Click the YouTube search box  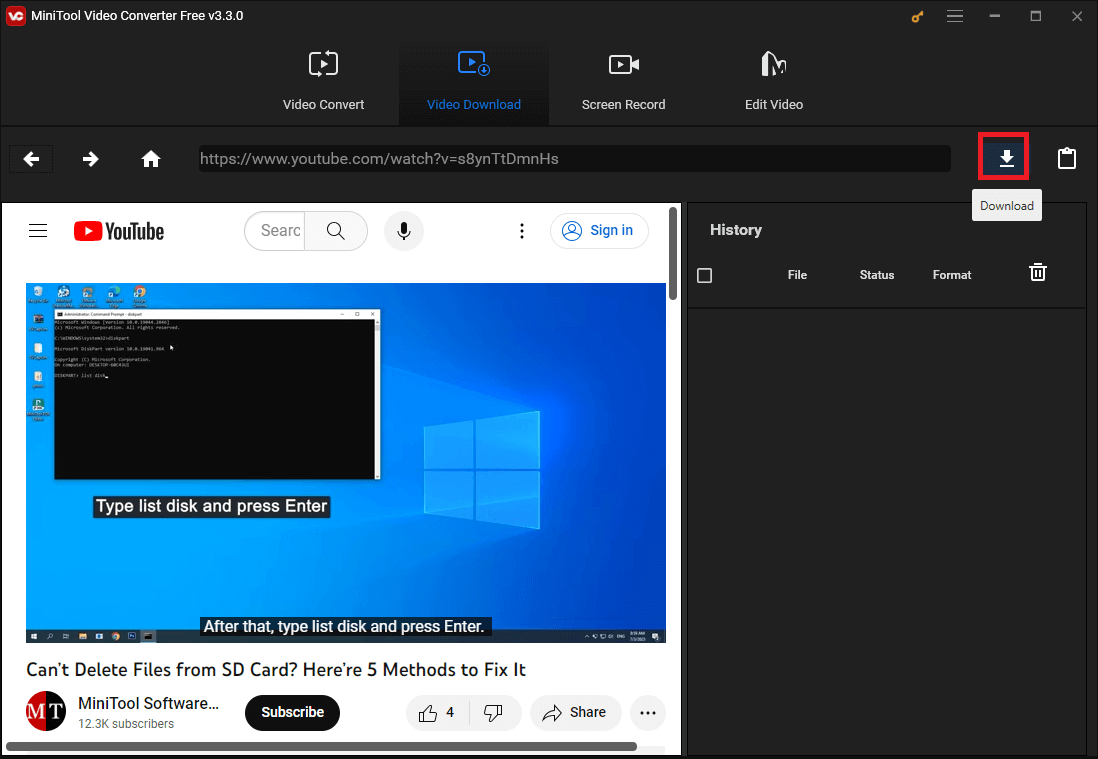click(275, 230)
